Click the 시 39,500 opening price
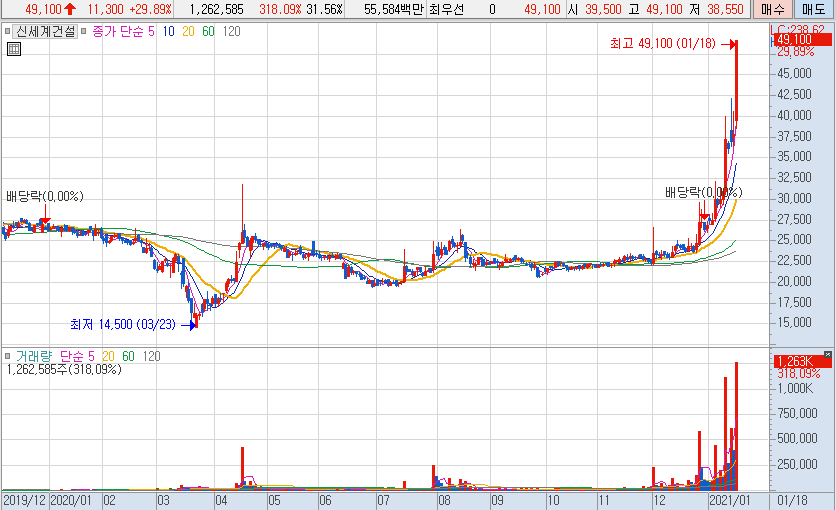Screen dimensions: 836x510 point(594,10)
